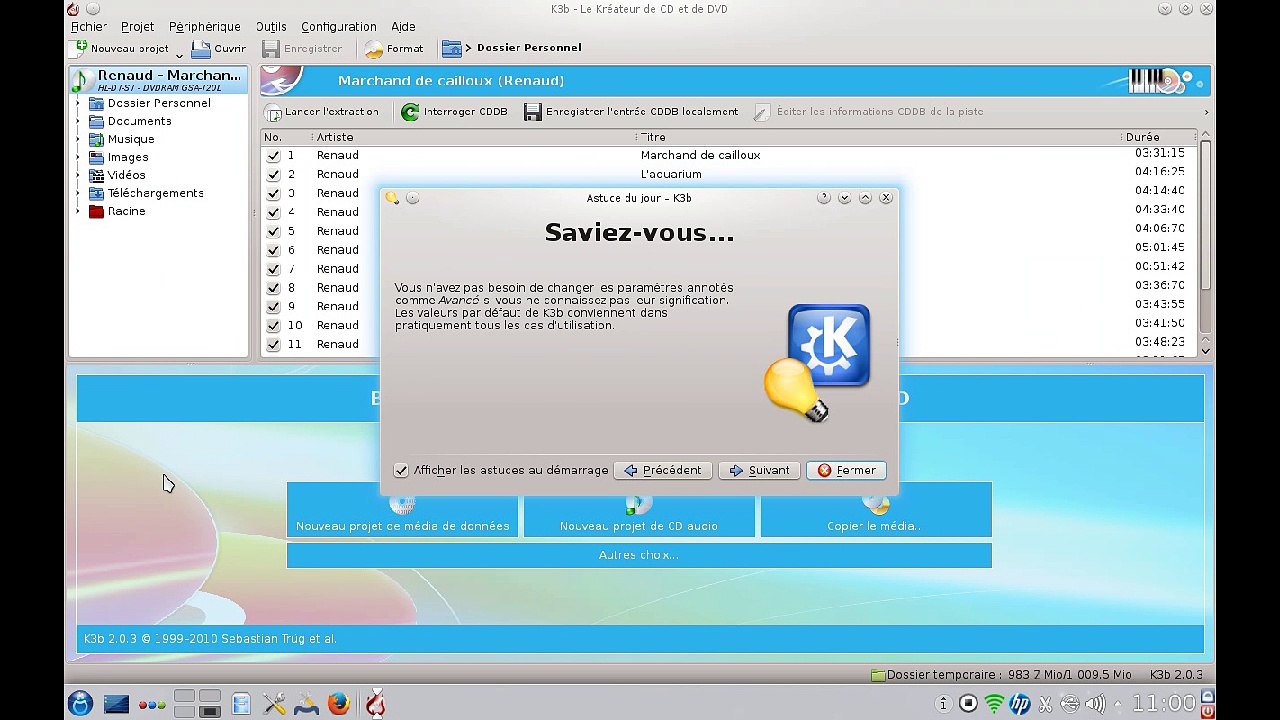
Task: Open the Projet menu
Action: [x=137, y=27]
